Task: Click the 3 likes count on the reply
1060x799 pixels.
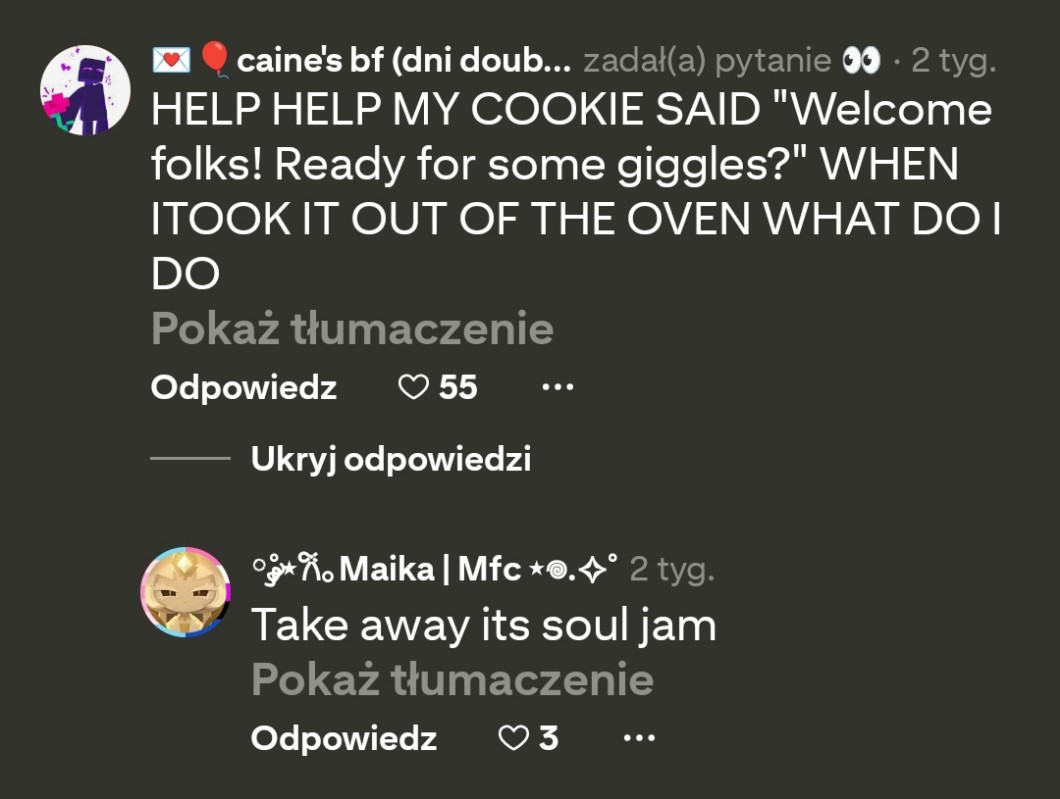Action: click(548, 738)
